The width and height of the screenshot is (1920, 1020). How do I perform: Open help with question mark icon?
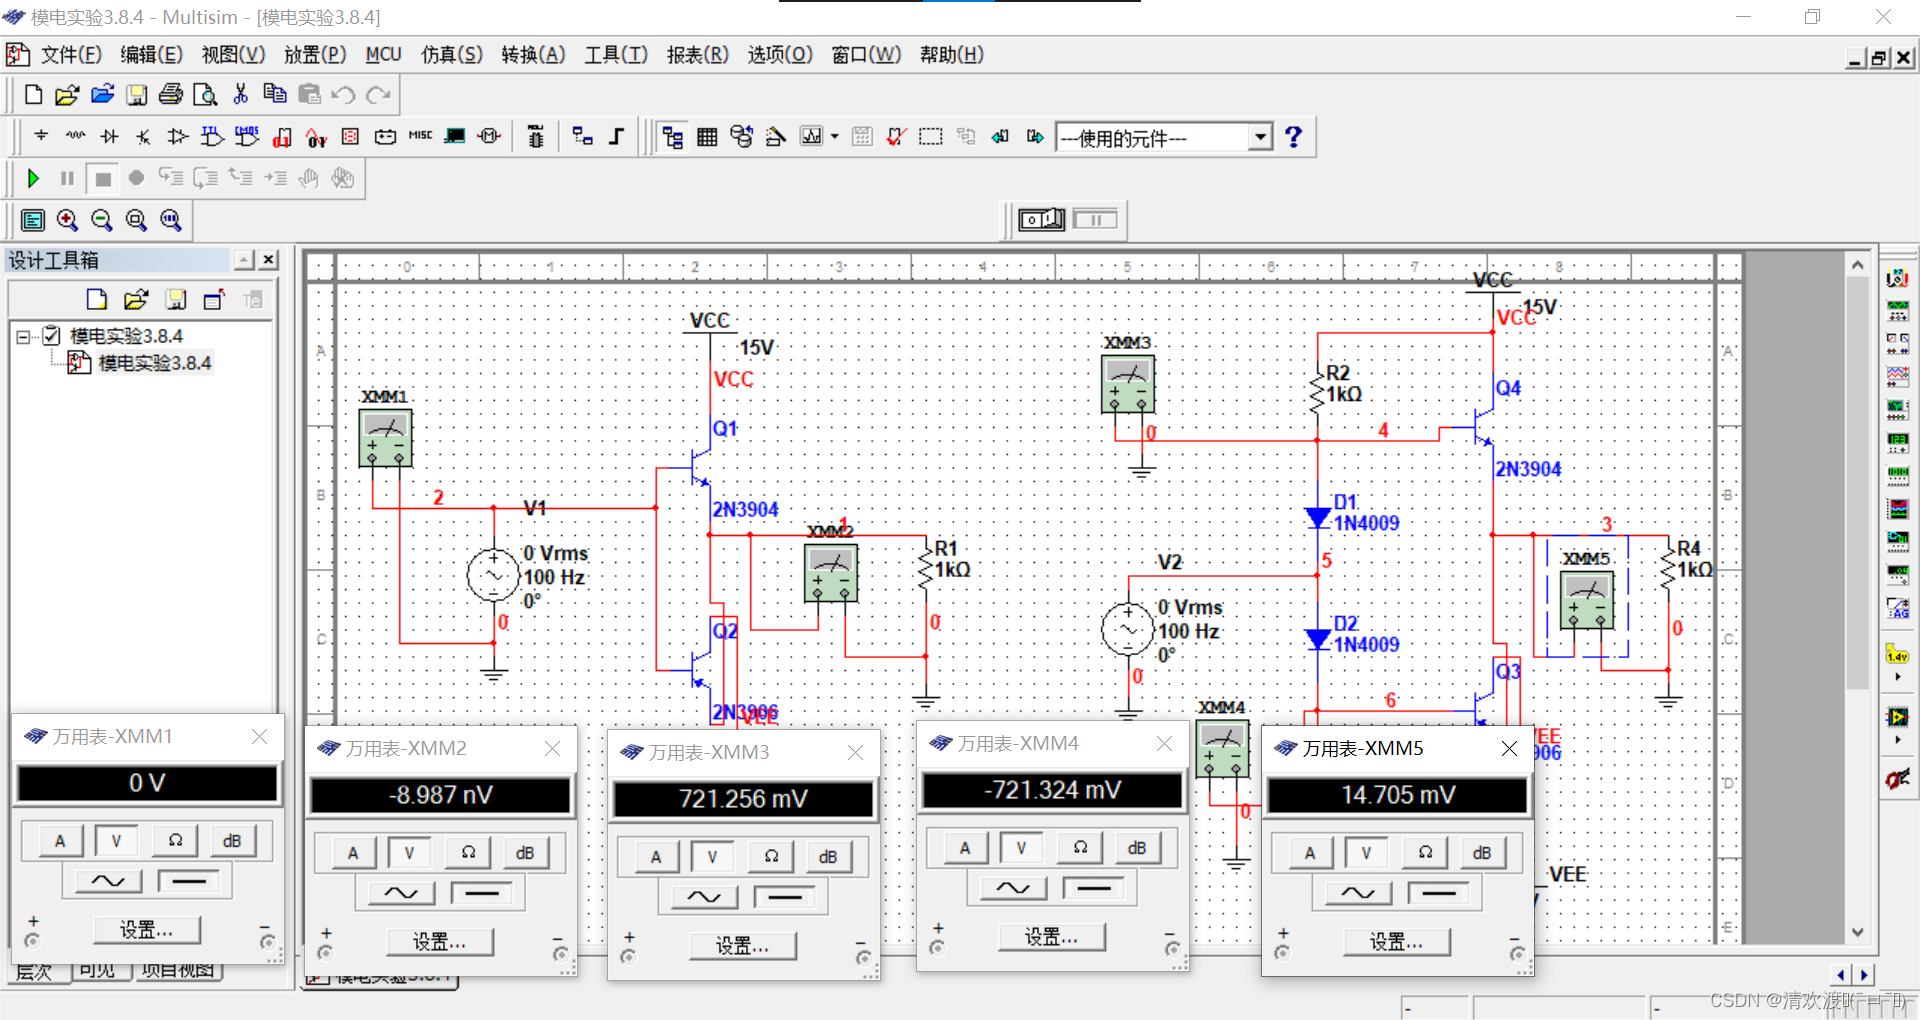1293,137
